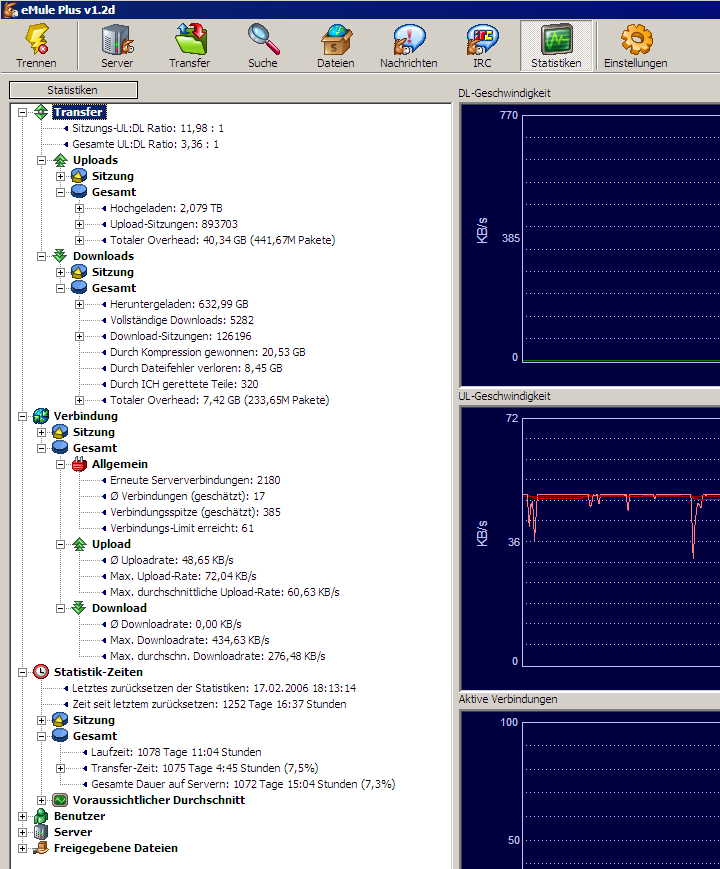720x869 pixels.
Task: Click the Downloads green arrows icon
Action: pyautogui.click(x=60, y=256)
